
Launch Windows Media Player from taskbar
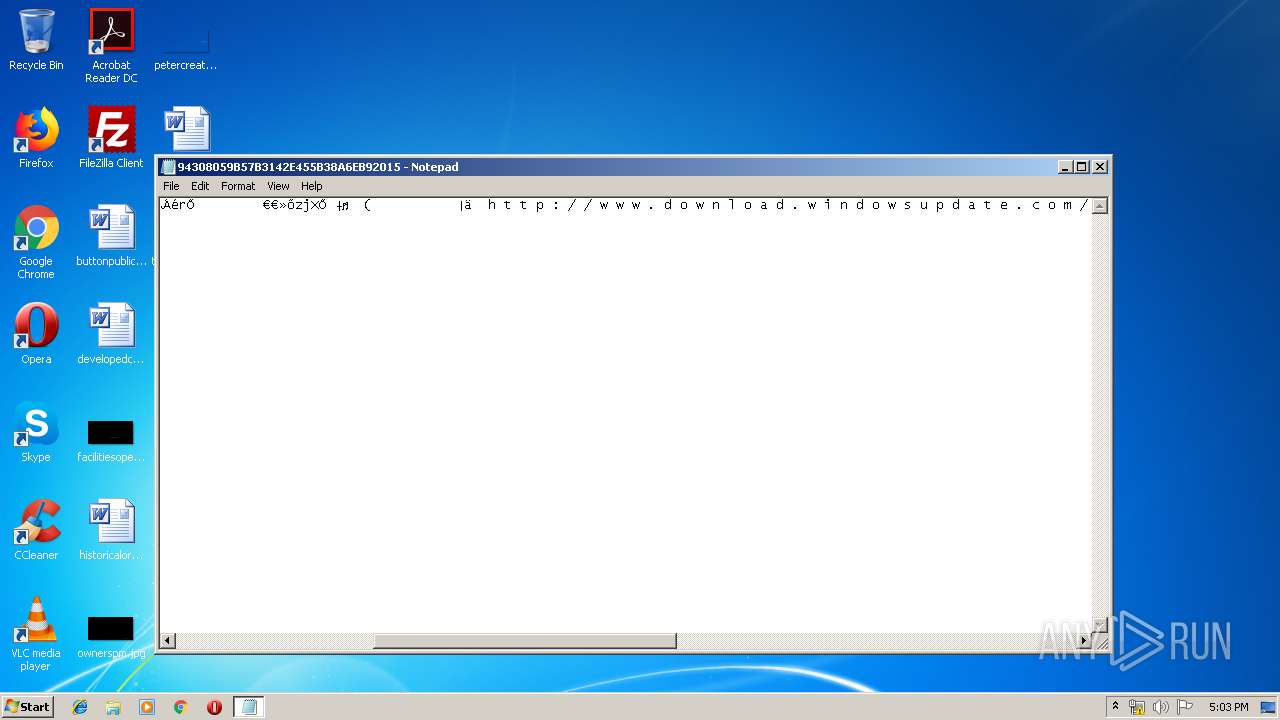pyautogui.click(x=147, y=707)
